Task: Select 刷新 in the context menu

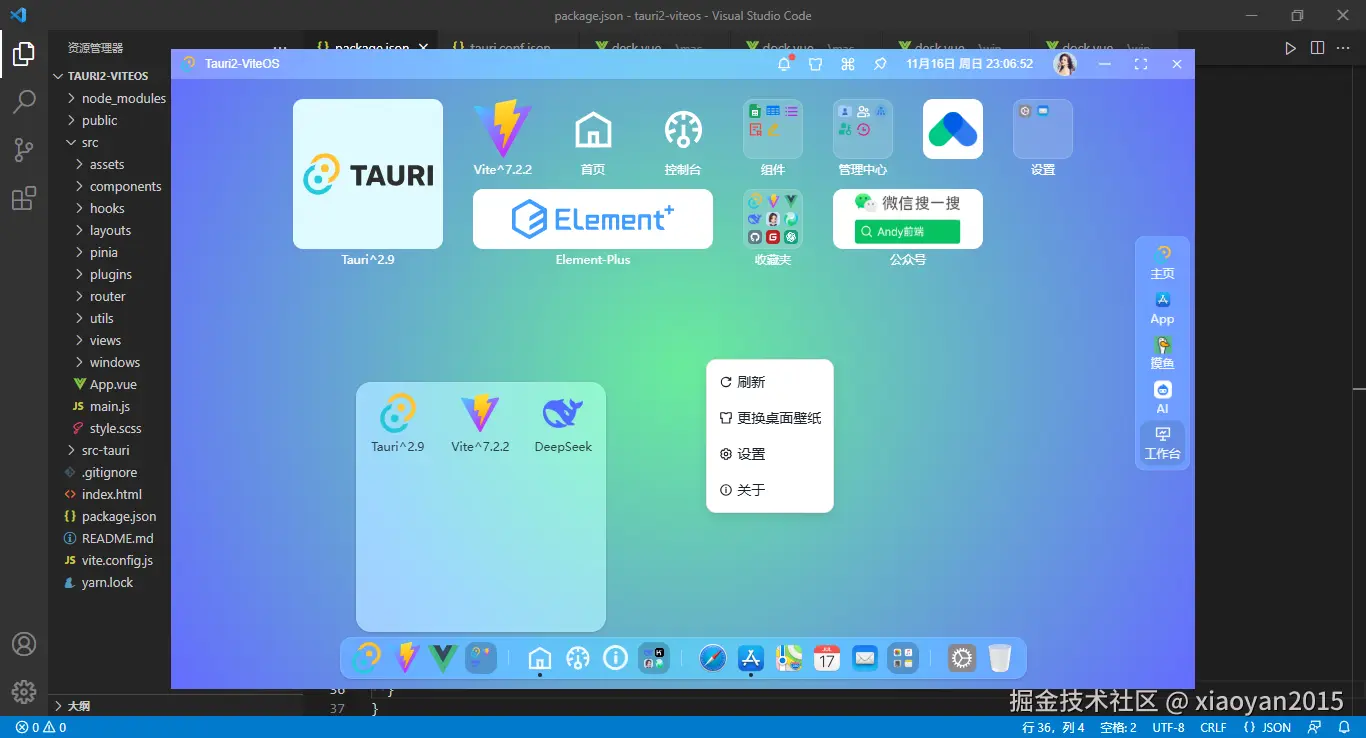Action: (x=770, y=382)
